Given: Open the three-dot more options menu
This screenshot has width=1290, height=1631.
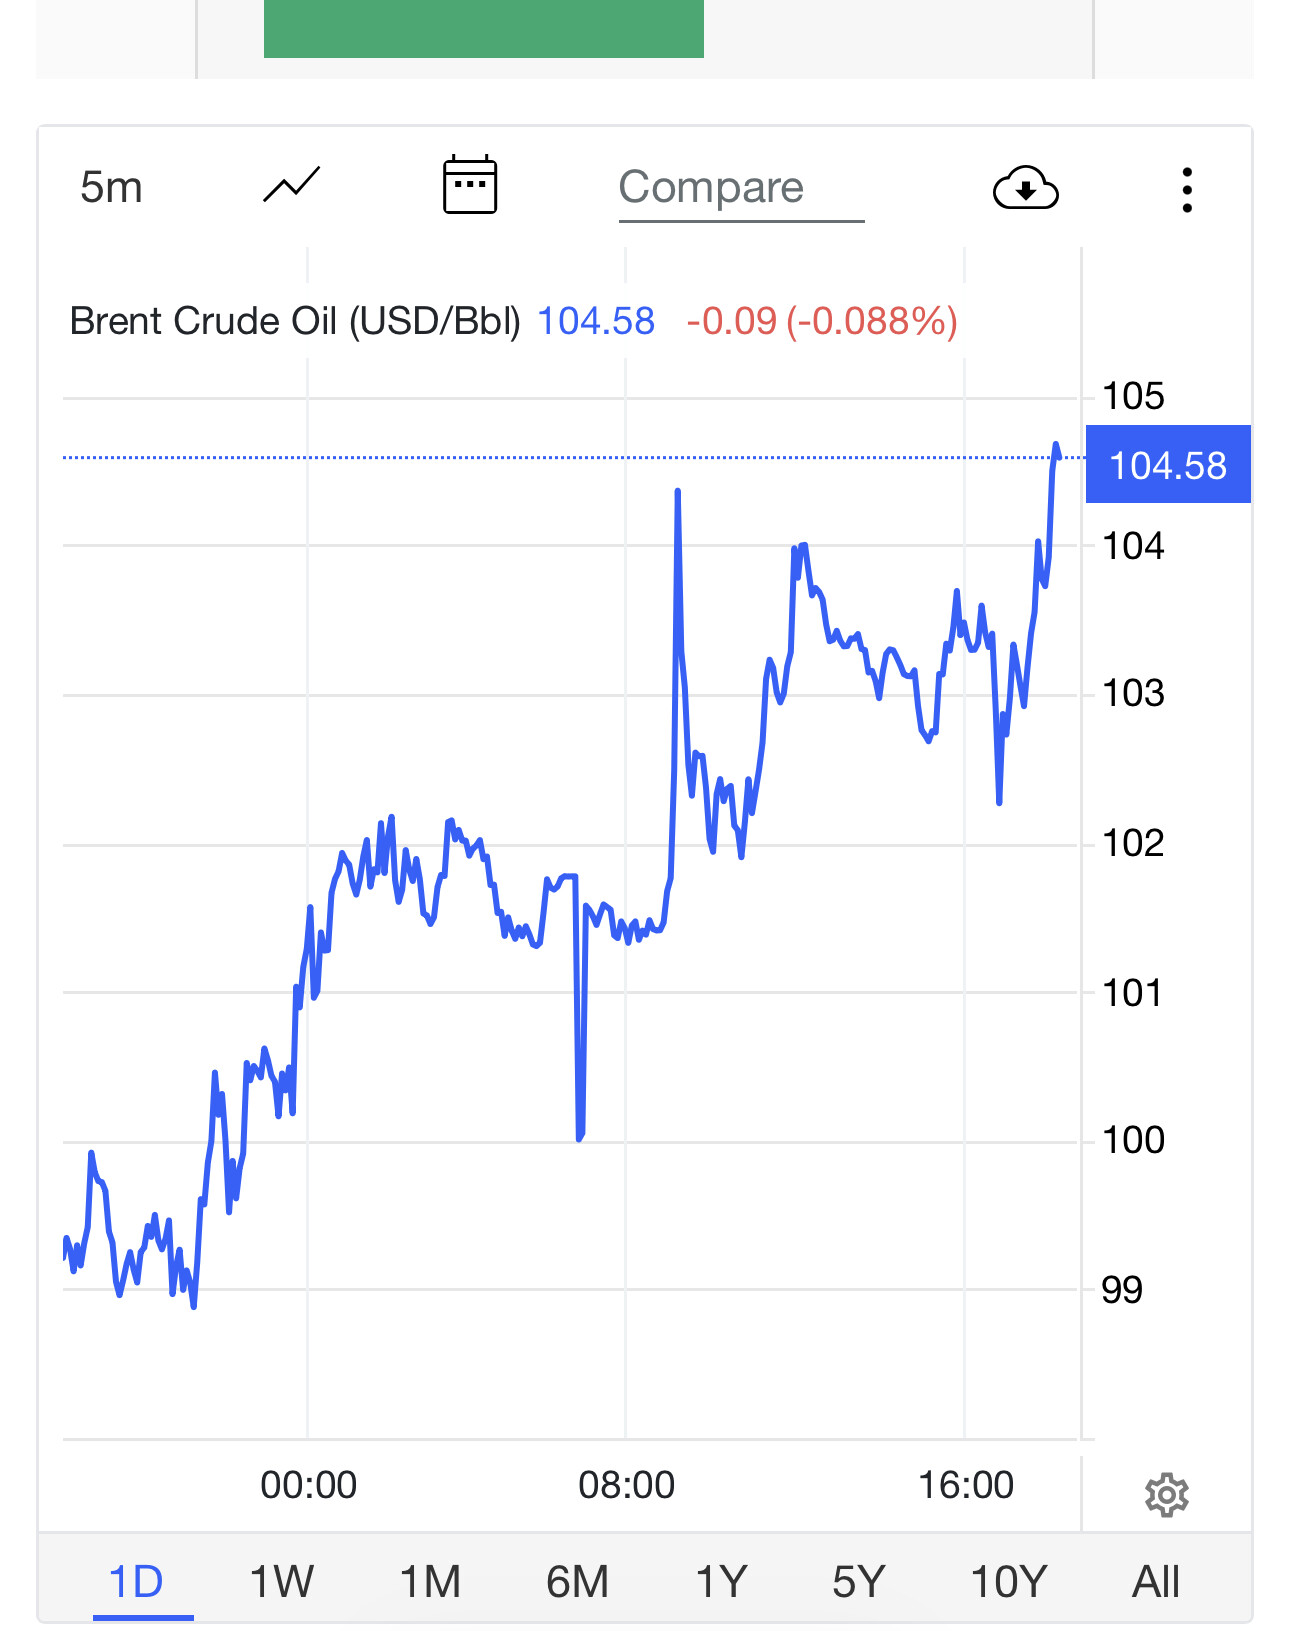Looking at the screenshot, I should (1187, 189).
